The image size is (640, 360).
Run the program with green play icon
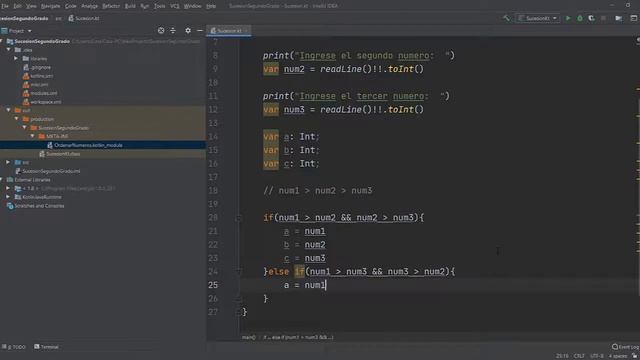(x=568, y=18)
